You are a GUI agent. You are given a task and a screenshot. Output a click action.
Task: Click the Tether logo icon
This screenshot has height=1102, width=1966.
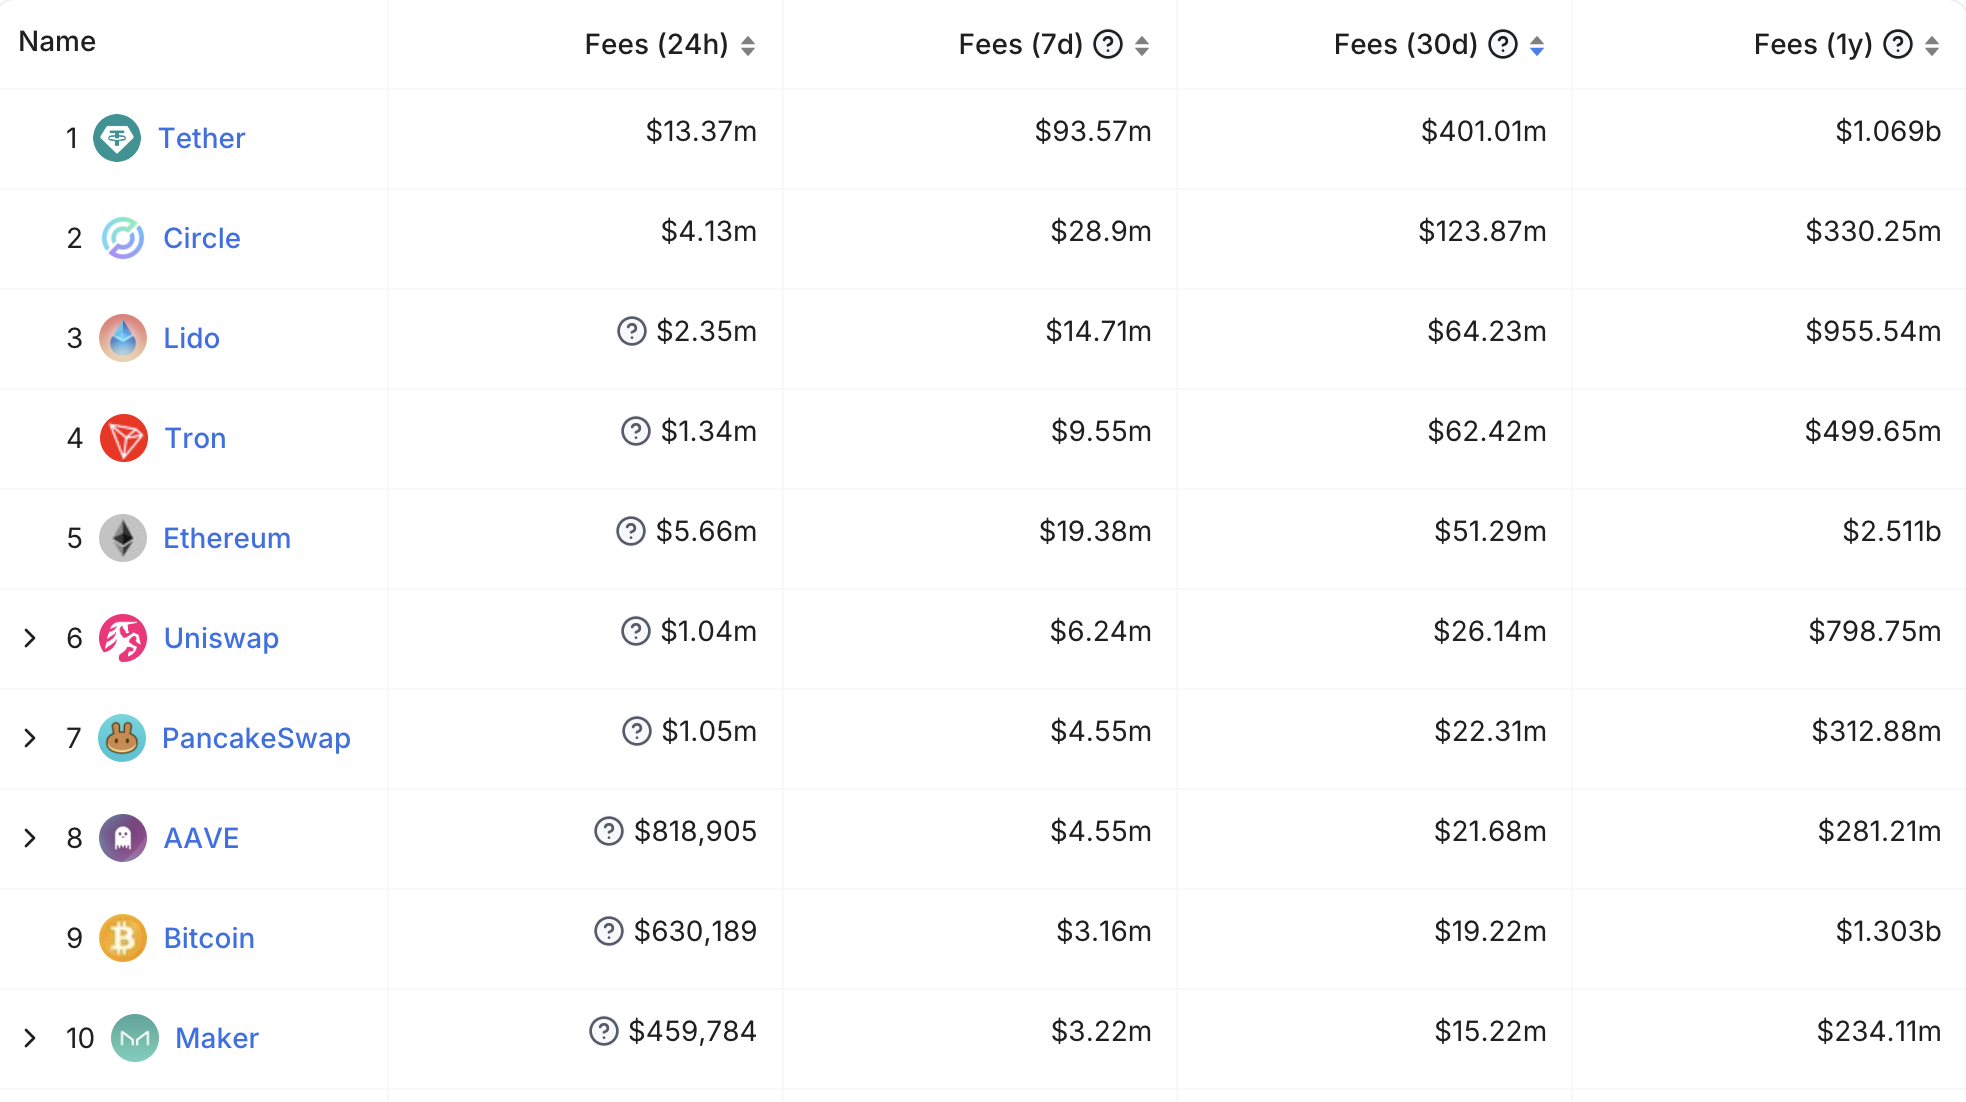pyautogui.click(x=117, y=138)
